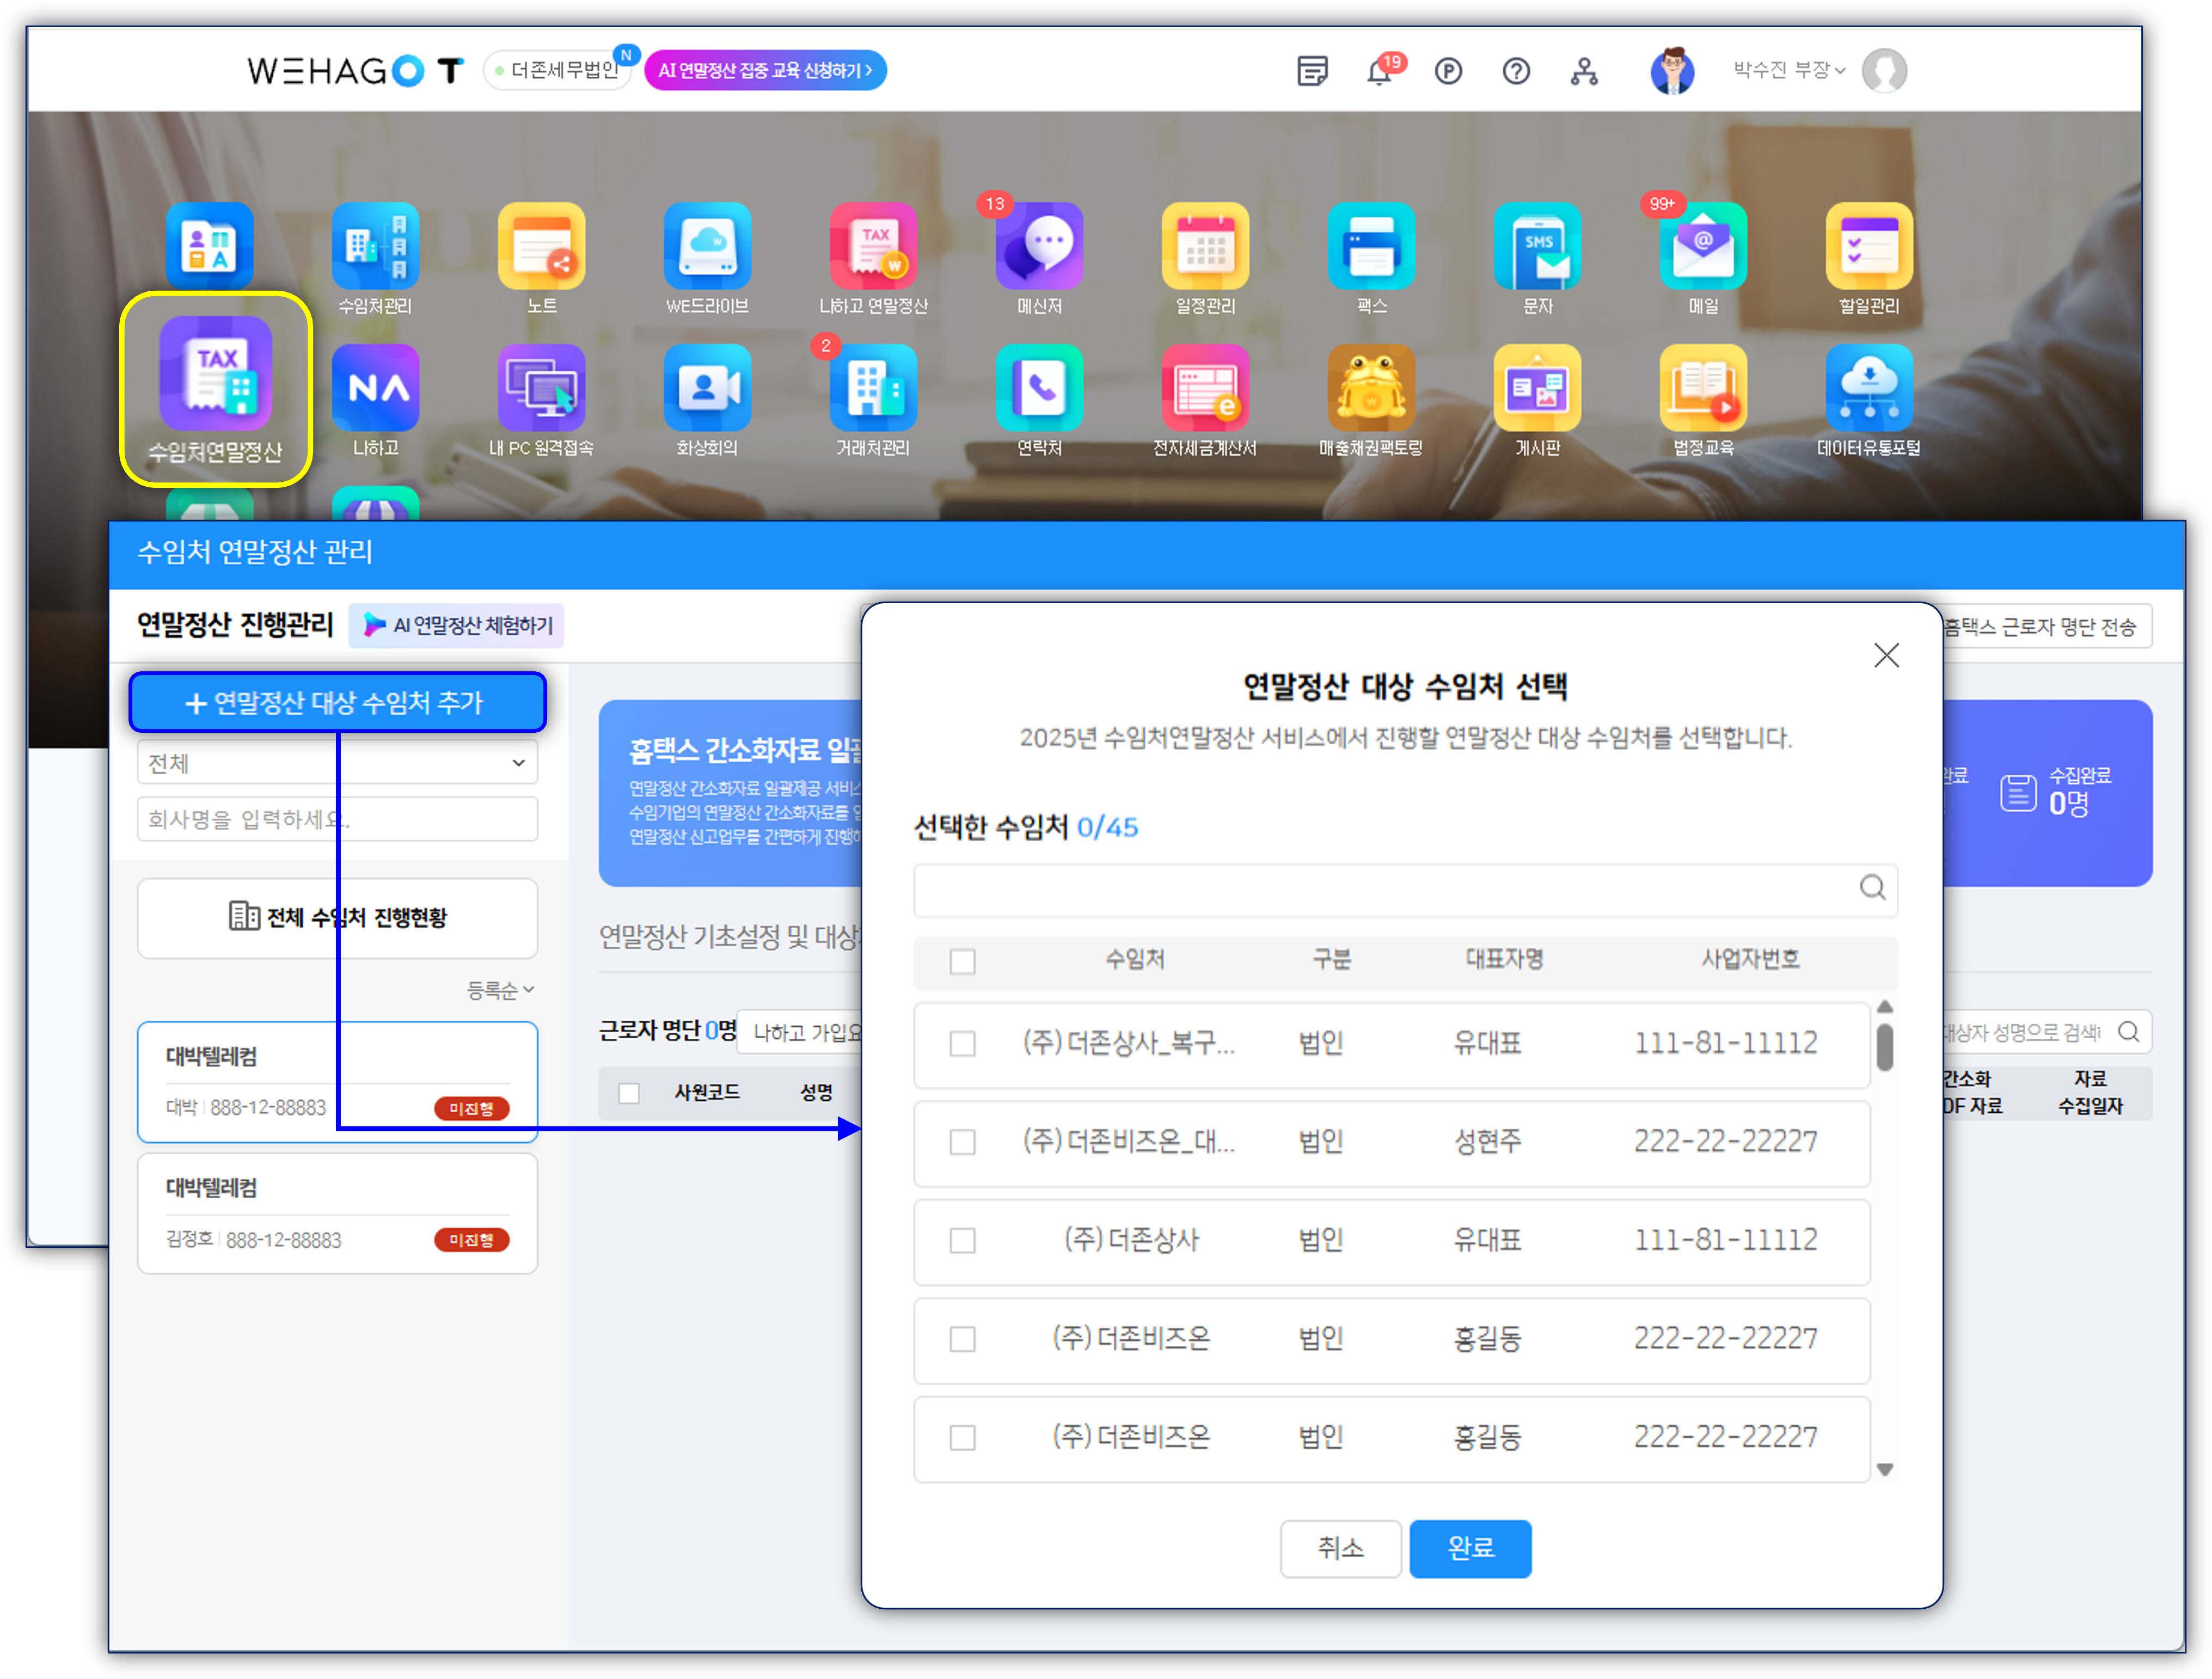2212x1679 pixels.
Task: Open the 데이터유통포털 app icon
Action: coord(1869,388)
